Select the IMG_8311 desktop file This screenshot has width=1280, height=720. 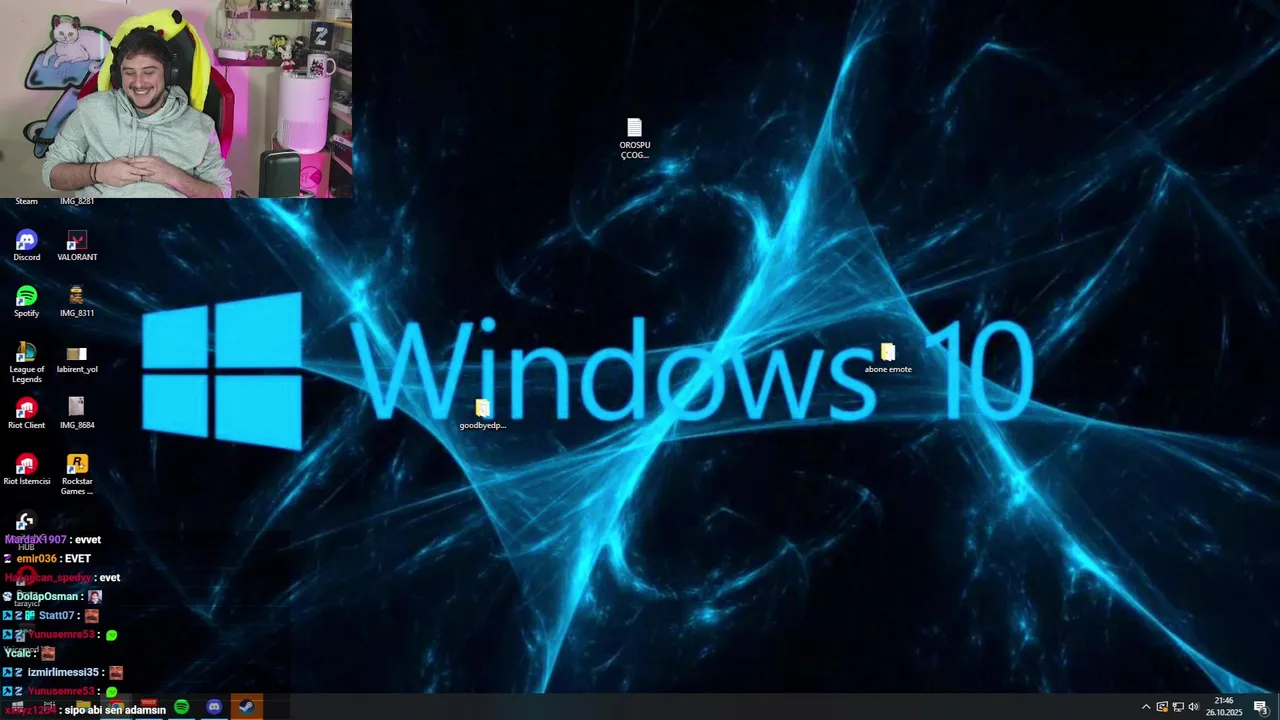77,302
